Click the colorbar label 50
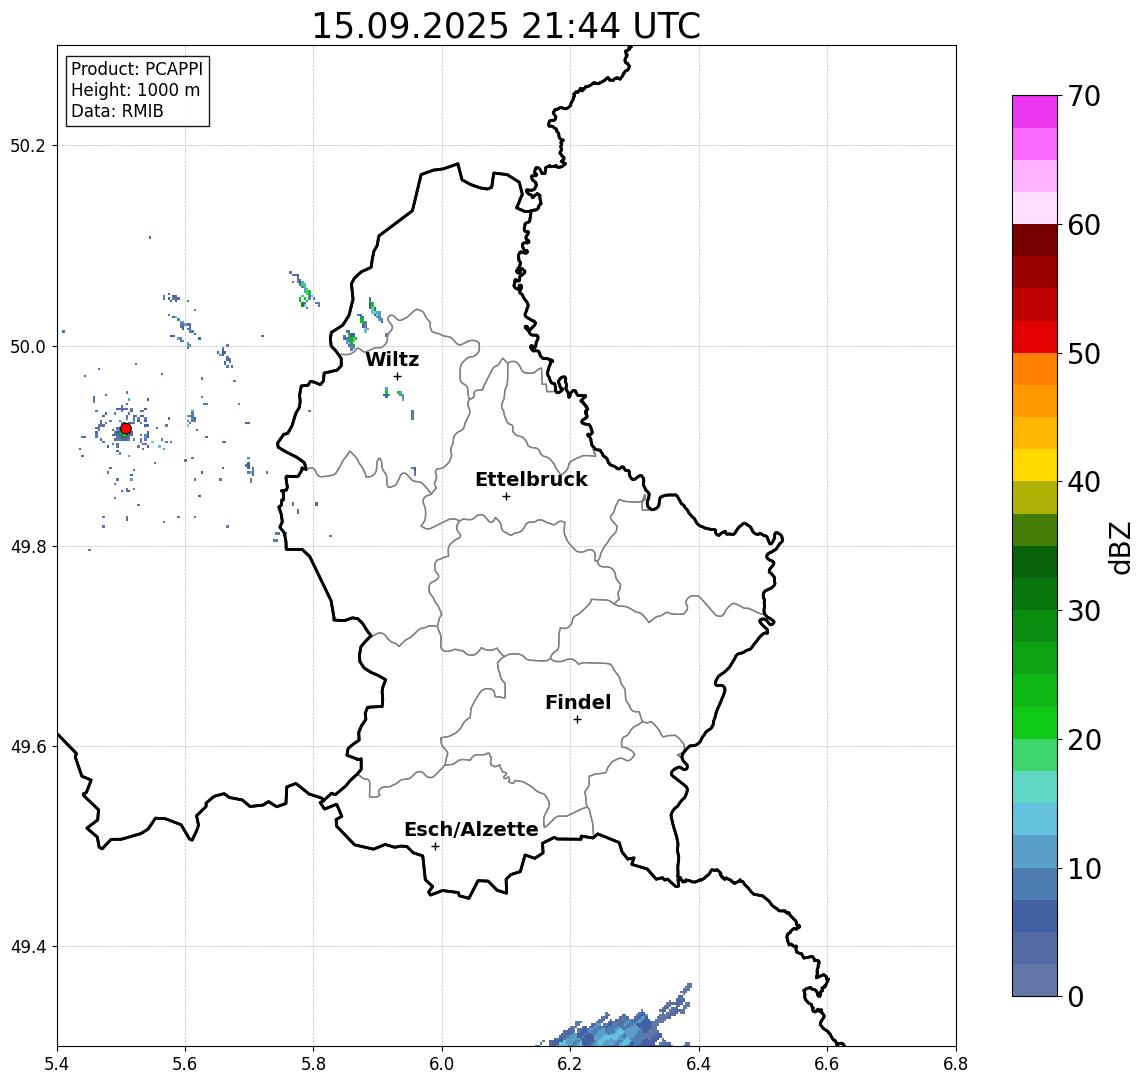Screen dimensions: 1145x1084 coord(1084,354)
